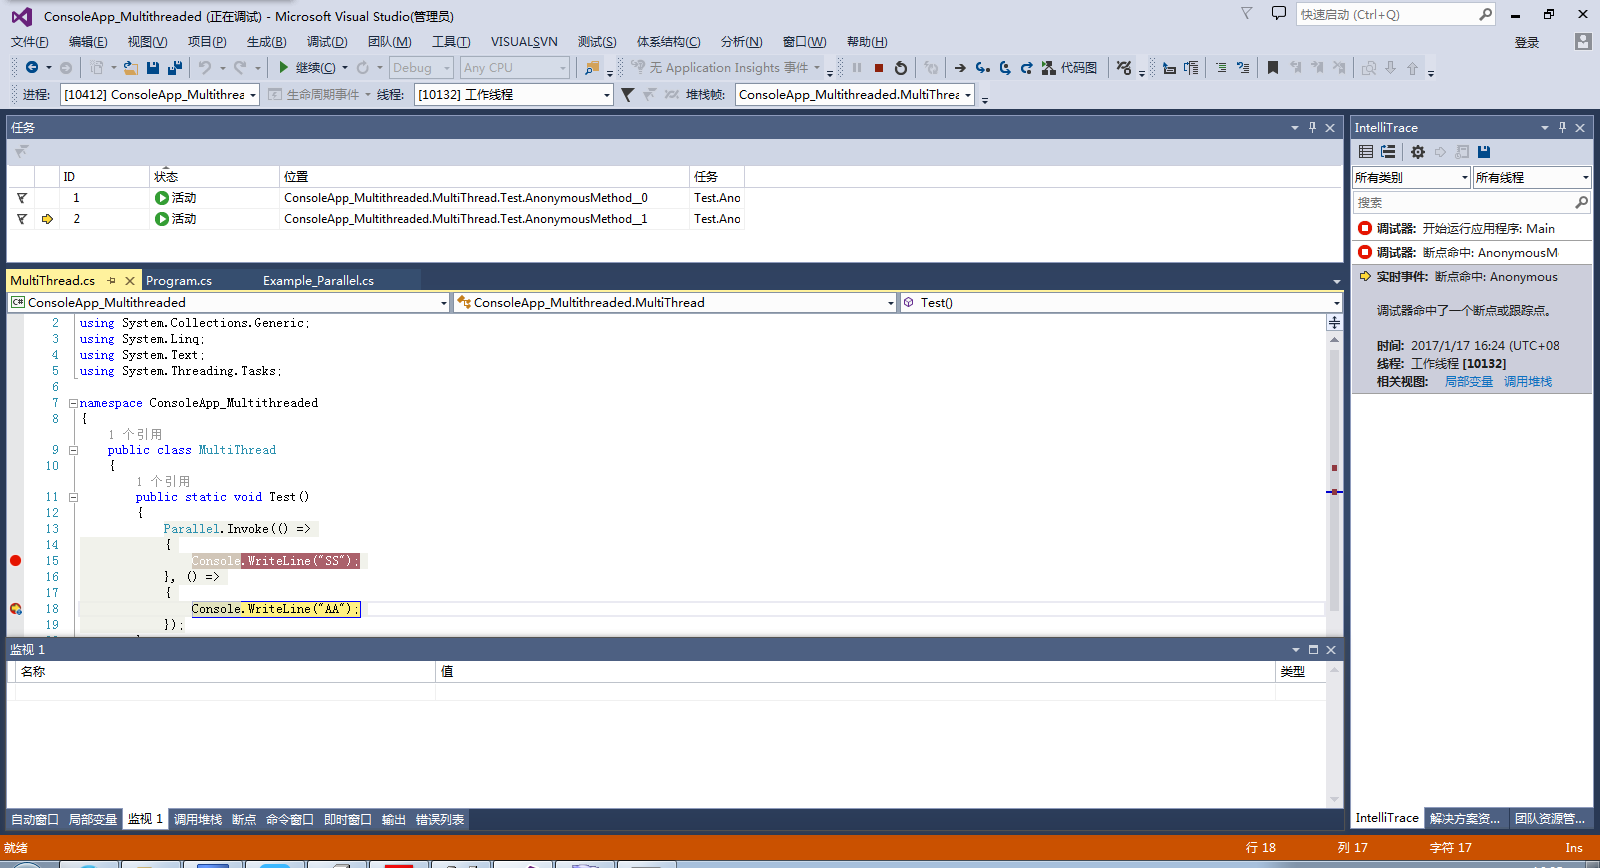Click the quick launch search magnifier
The width and height of the screenshot is (1600, 868).
1485,14
